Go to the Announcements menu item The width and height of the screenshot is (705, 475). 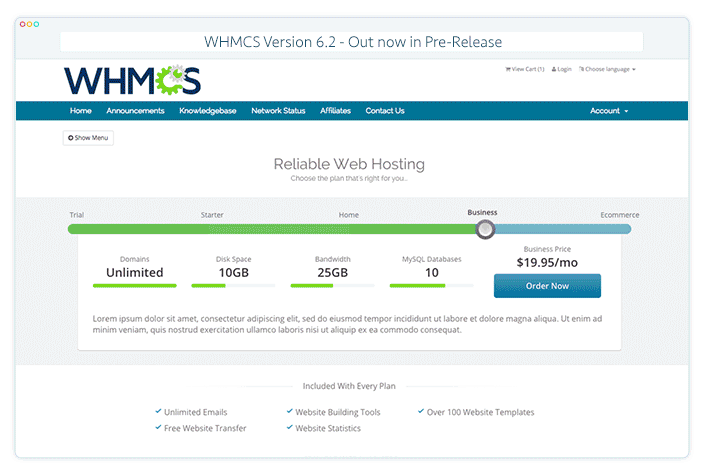coord(135,111)
